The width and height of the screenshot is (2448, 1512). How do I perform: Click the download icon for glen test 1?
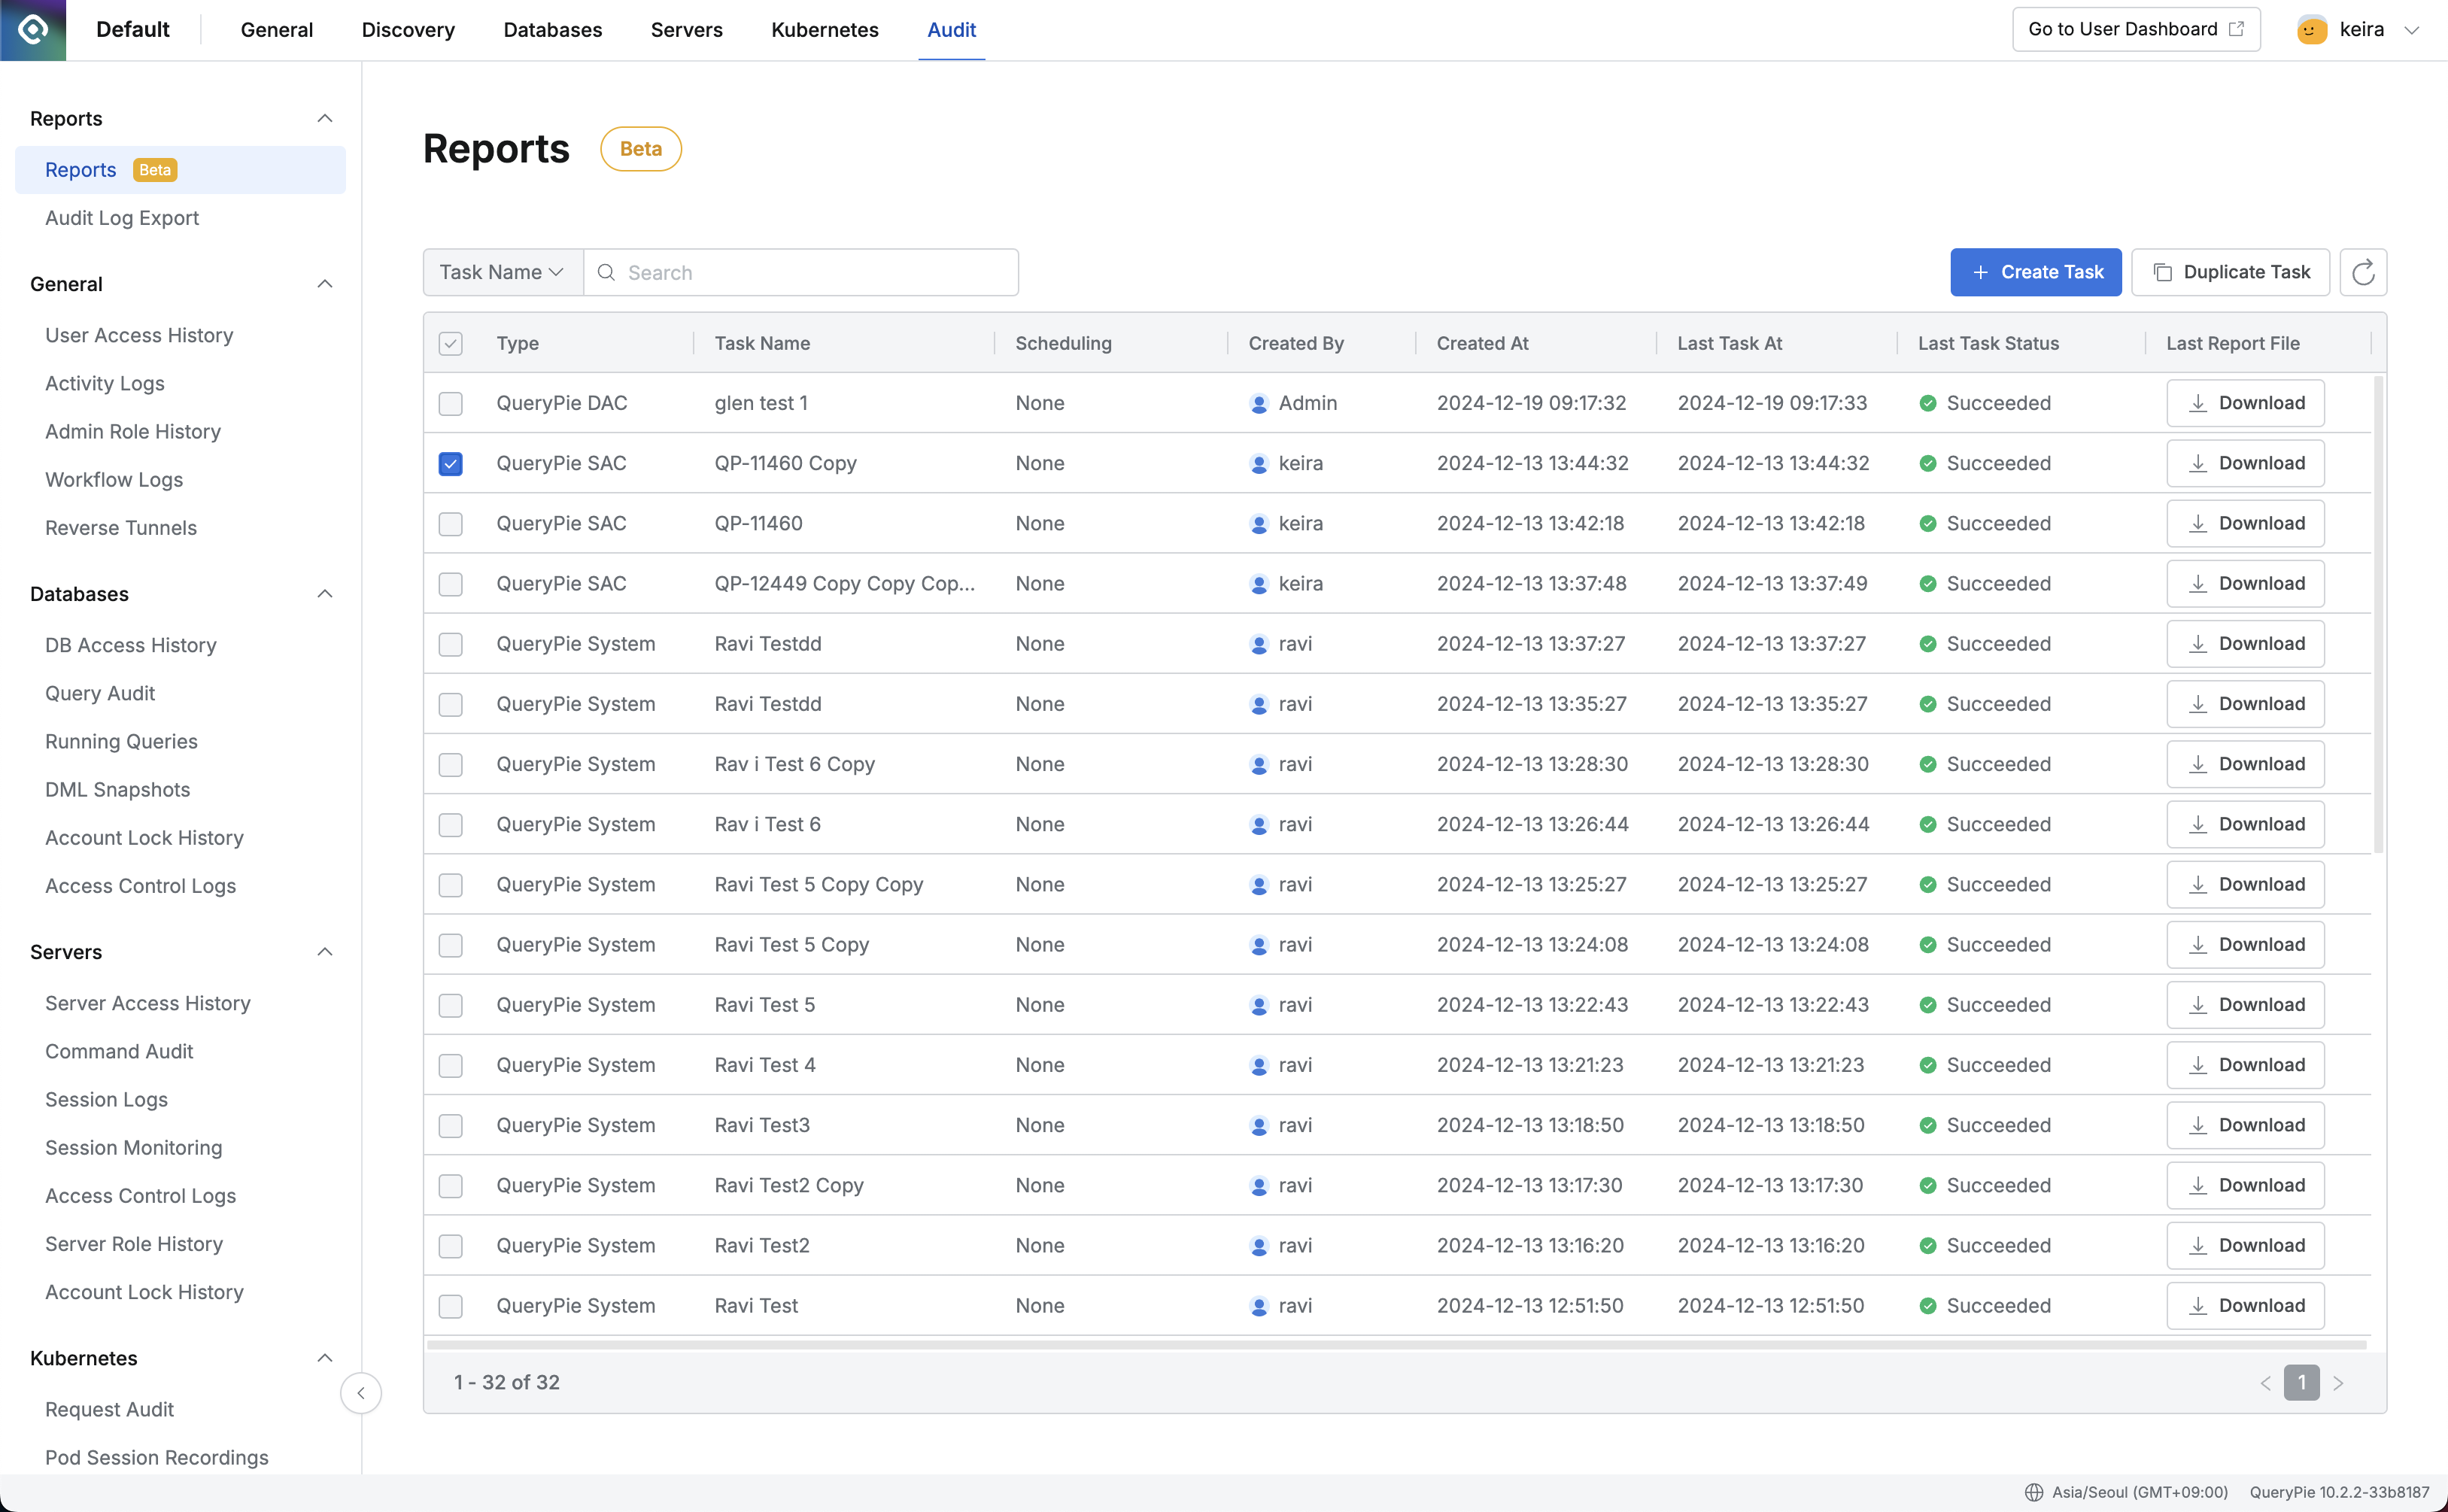pos(2197,403)
